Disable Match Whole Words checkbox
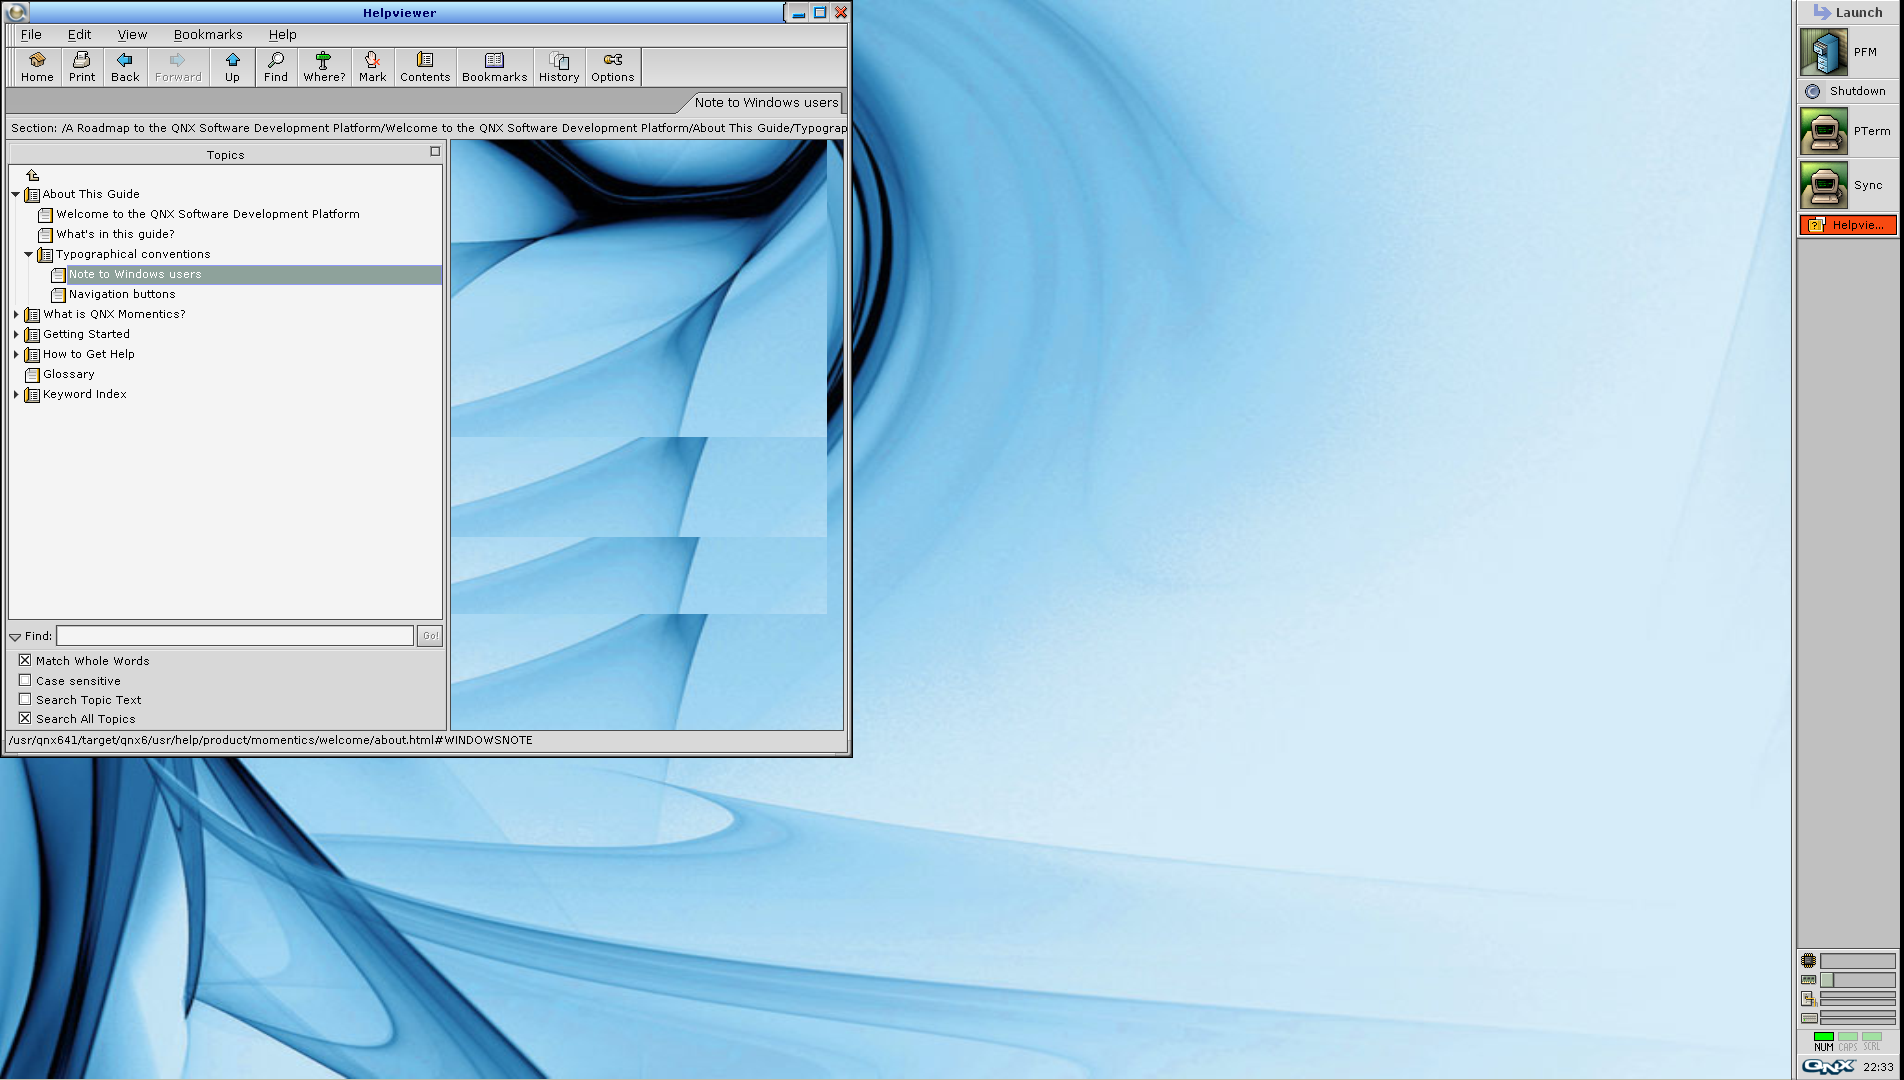The height and width of the screenshot is (1080, 1904). pos(25,660)
